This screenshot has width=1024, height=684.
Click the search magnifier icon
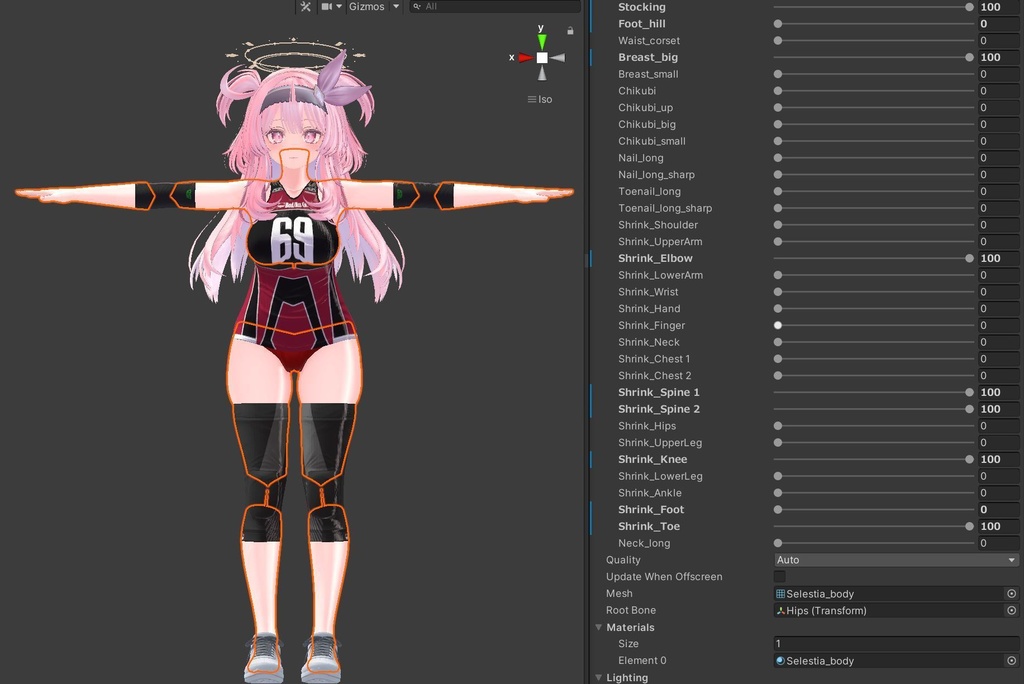pos(417,7)
